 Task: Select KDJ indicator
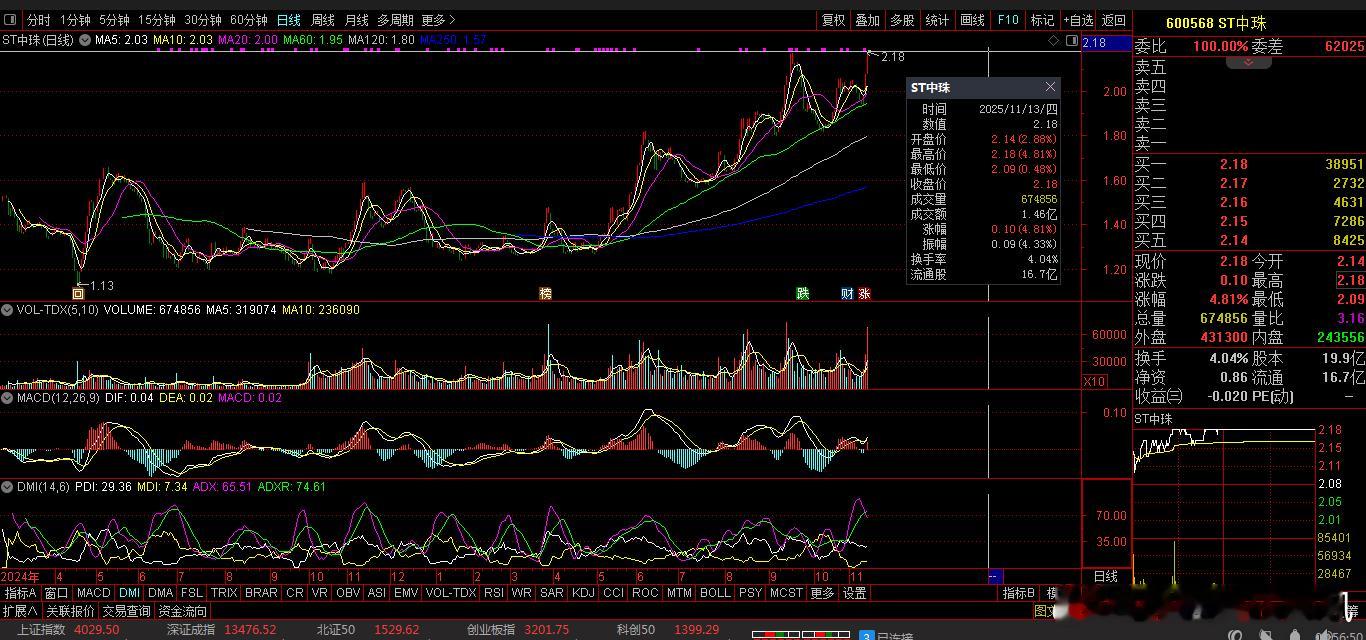click(x=583, y=593)
